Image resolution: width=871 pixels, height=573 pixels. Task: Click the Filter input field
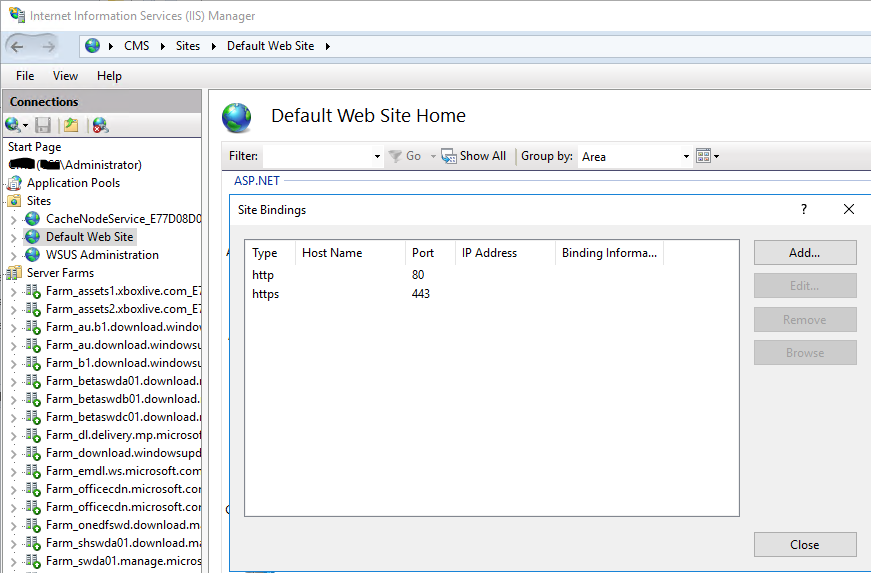(x=318, y=157)
